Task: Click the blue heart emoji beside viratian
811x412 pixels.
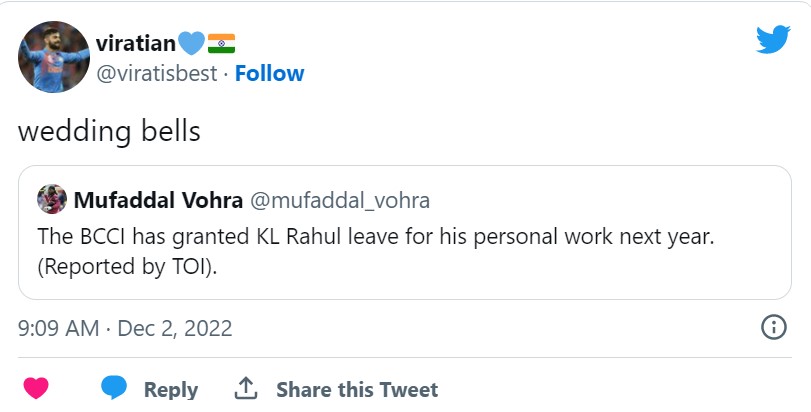Action: (x=191, y=42)
